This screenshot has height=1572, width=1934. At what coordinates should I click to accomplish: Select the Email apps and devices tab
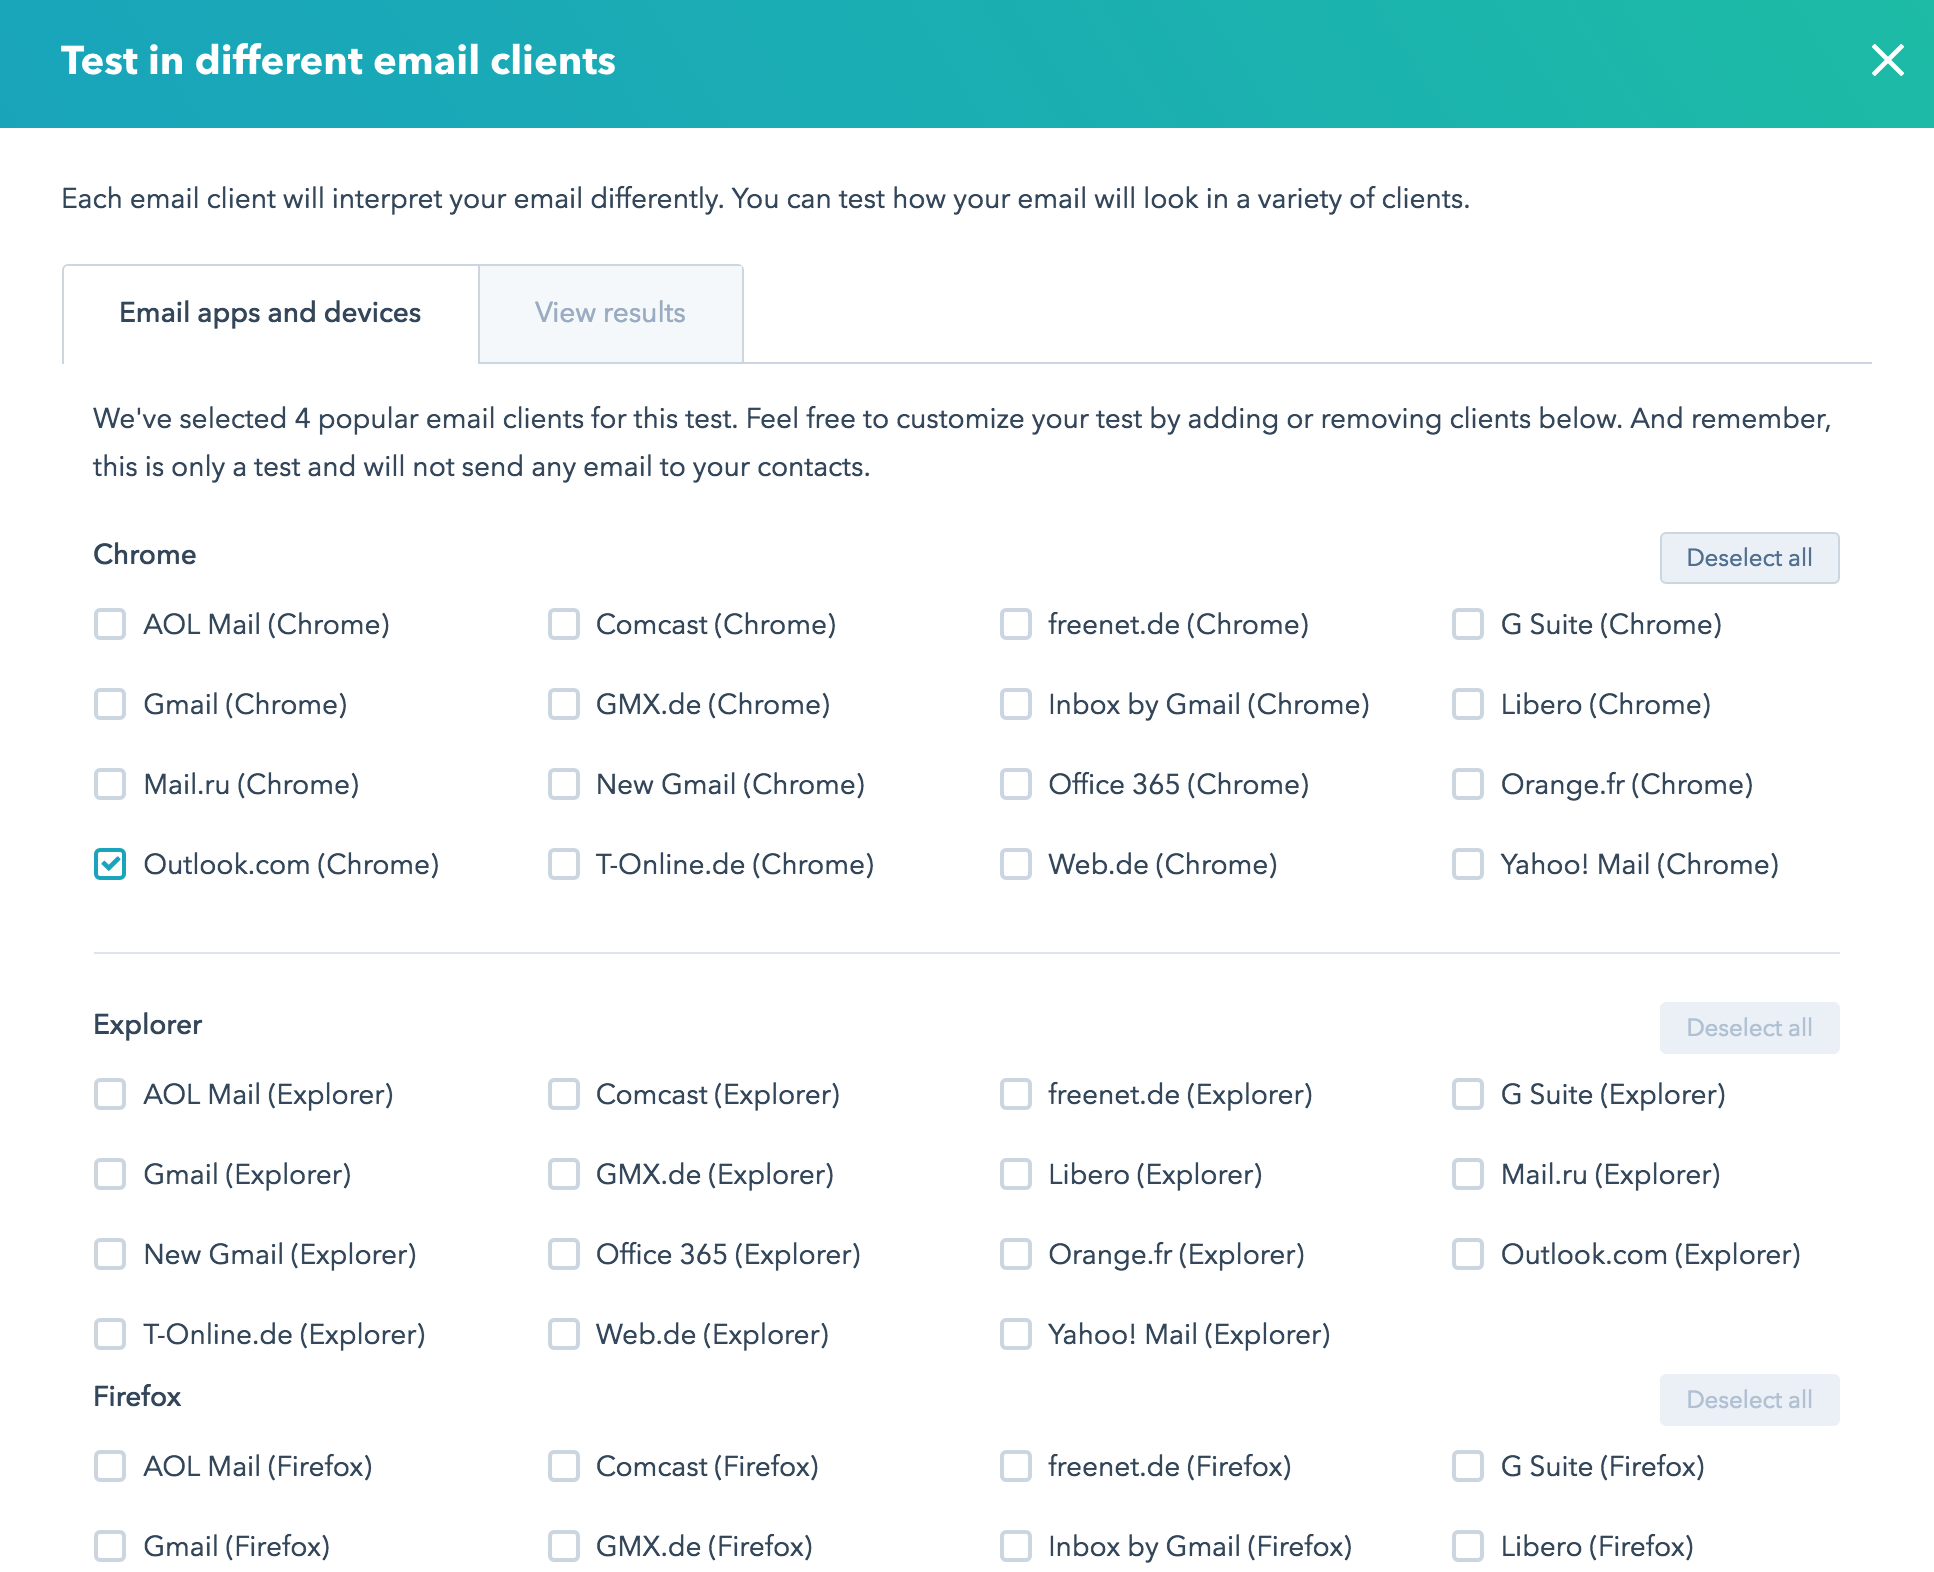pos(270,313)
